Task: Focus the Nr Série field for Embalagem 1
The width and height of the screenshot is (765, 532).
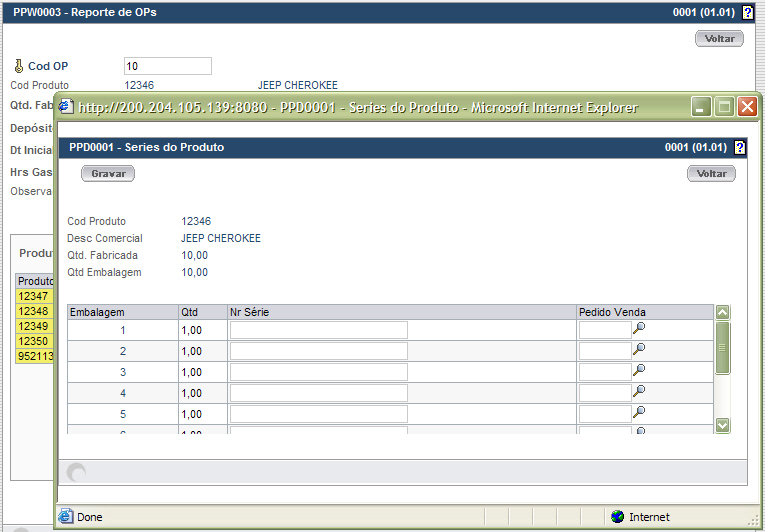Action: click(x=318, y=330)
